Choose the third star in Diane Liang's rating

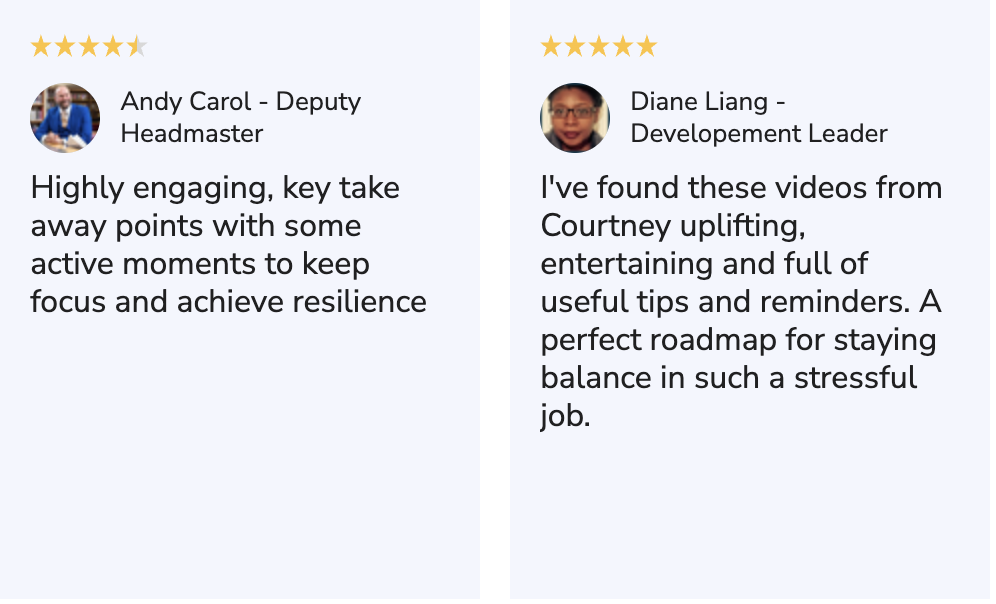click(599, 46)
